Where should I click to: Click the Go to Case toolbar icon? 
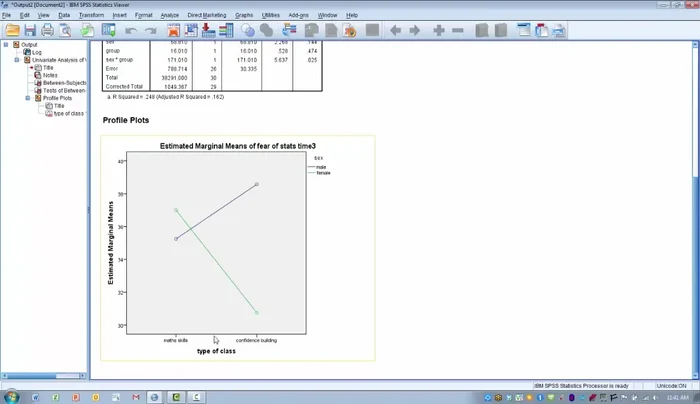(x=191, y=30)
